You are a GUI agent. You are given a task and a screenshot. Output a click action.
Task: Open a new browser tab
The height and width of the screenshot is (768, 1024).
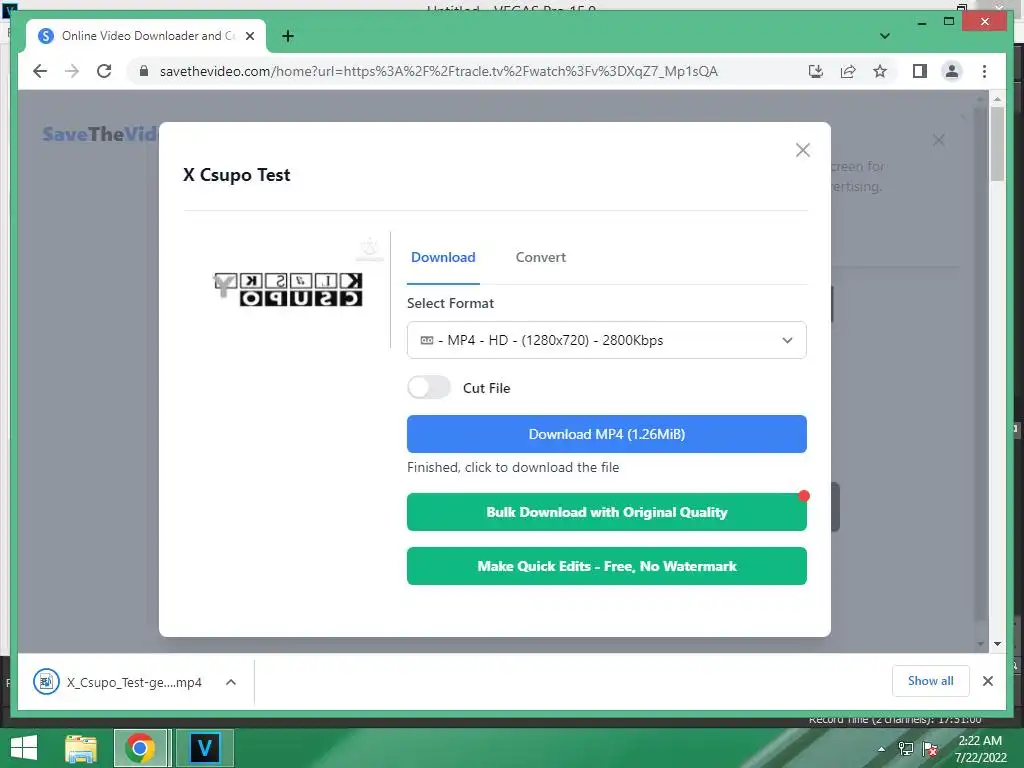(287, 36)
